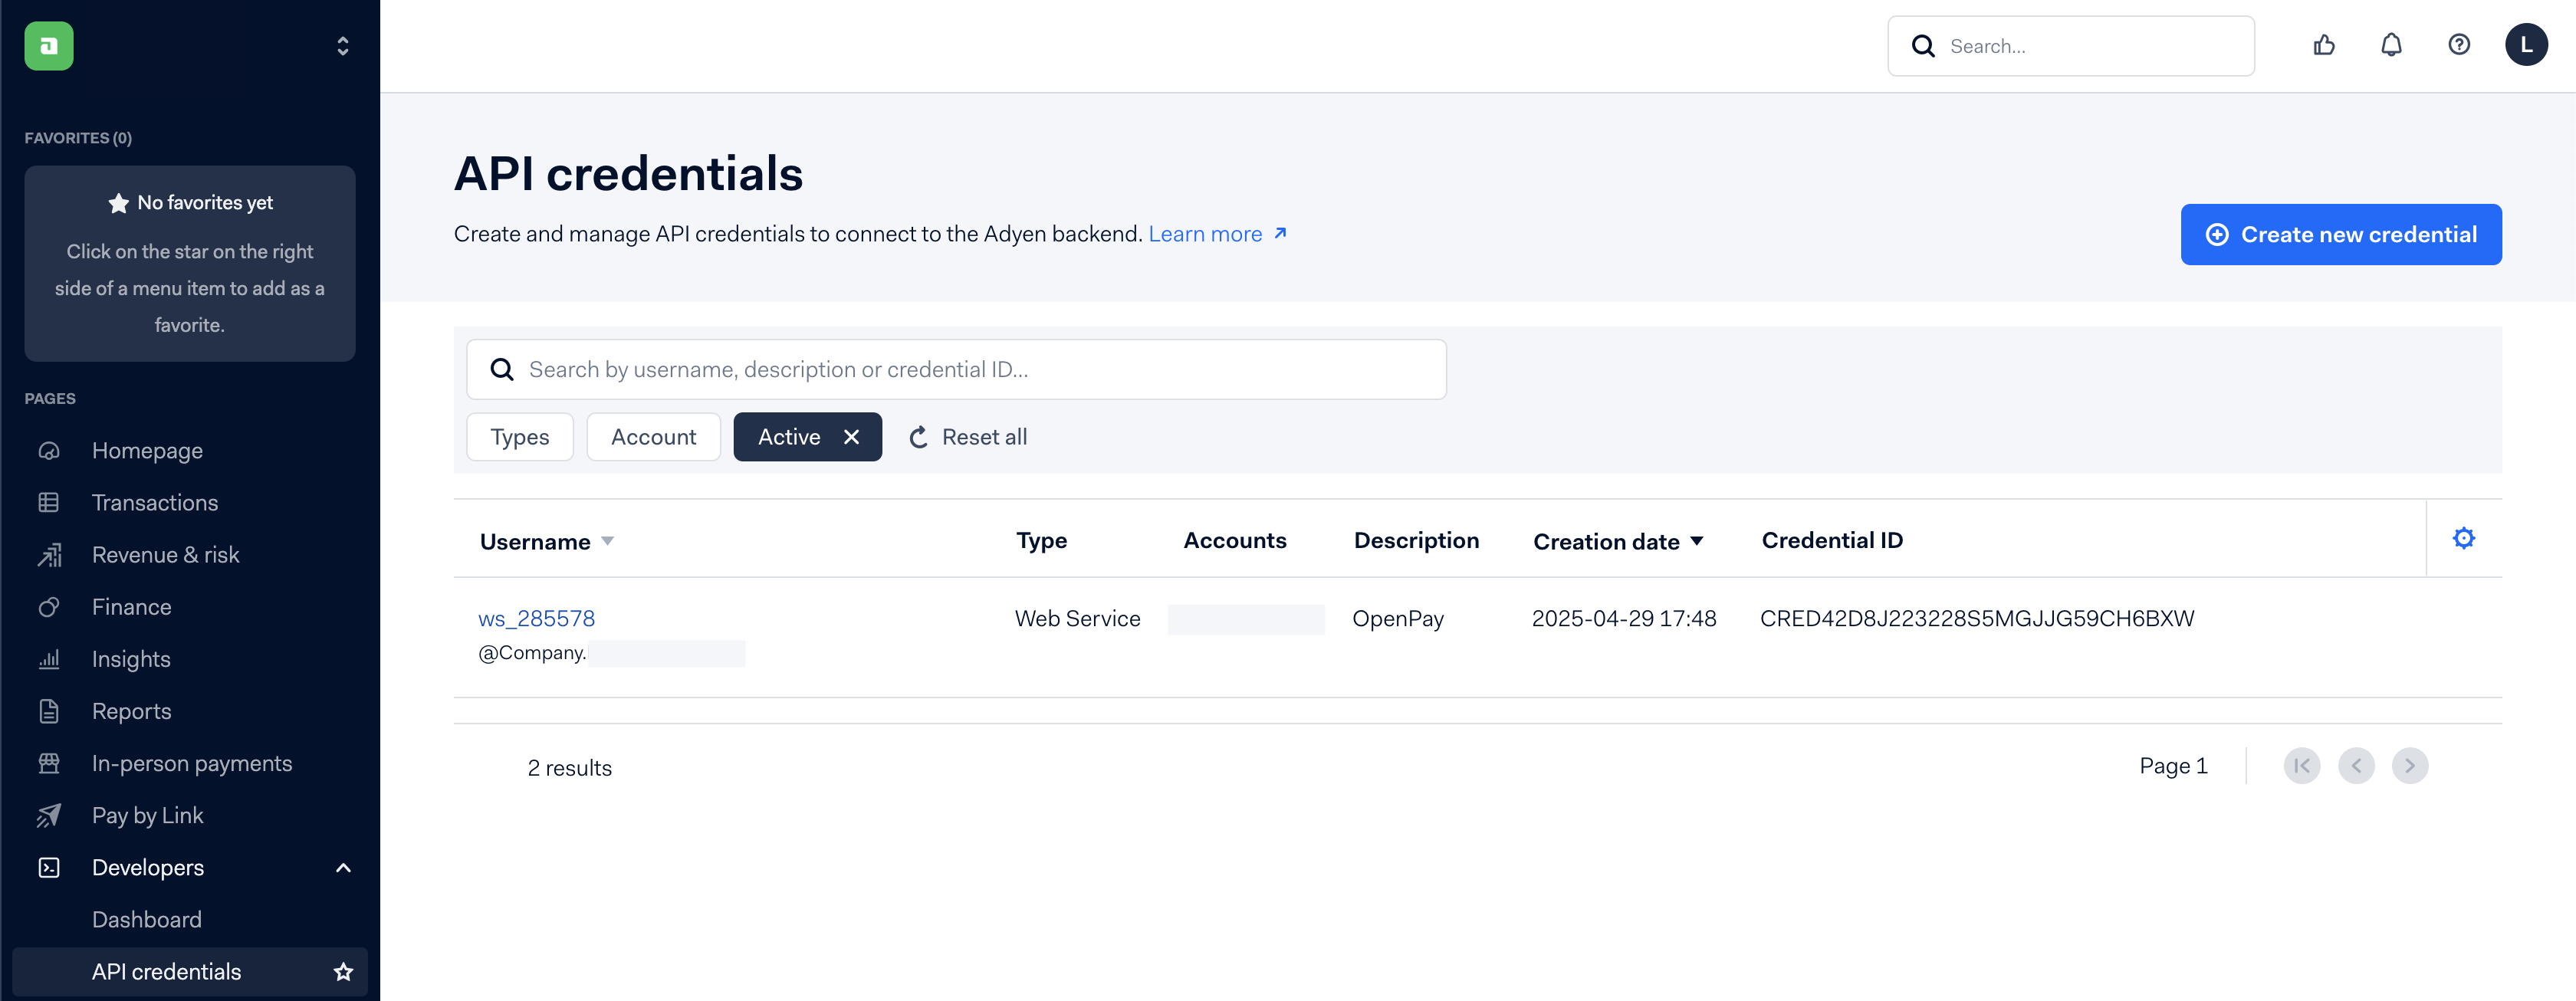Image resolution: width=2576 pixels, height=1001 pixels.
Task: Click the Accounts column header
Action: point(1235,540)
